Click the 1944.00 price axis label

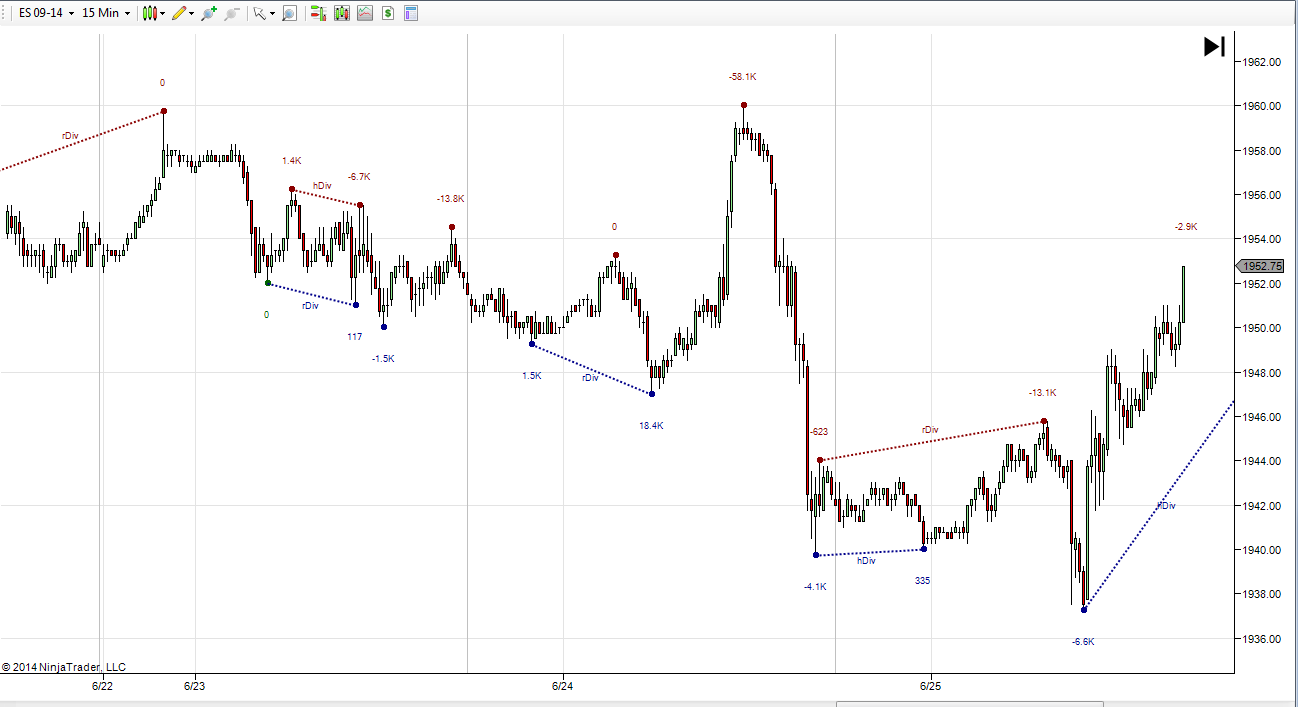1260,461
